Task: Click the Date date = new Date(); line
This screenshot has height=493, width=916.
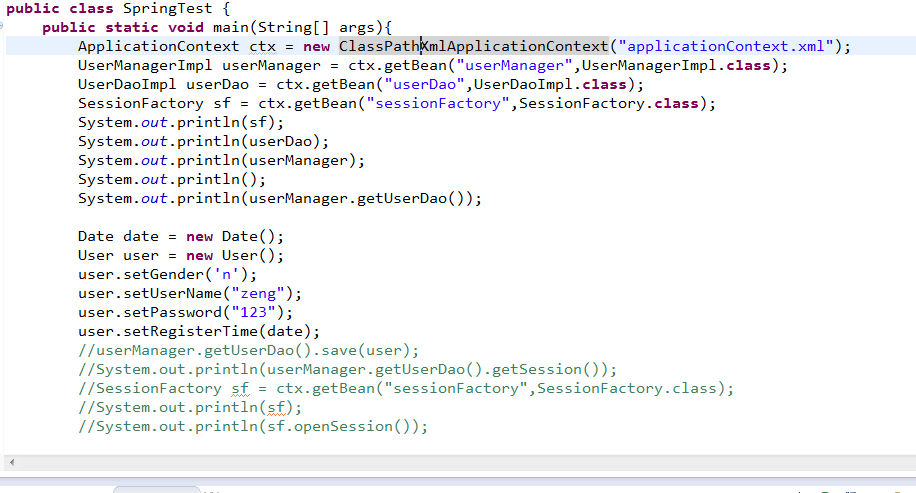Action: [181, 236]
